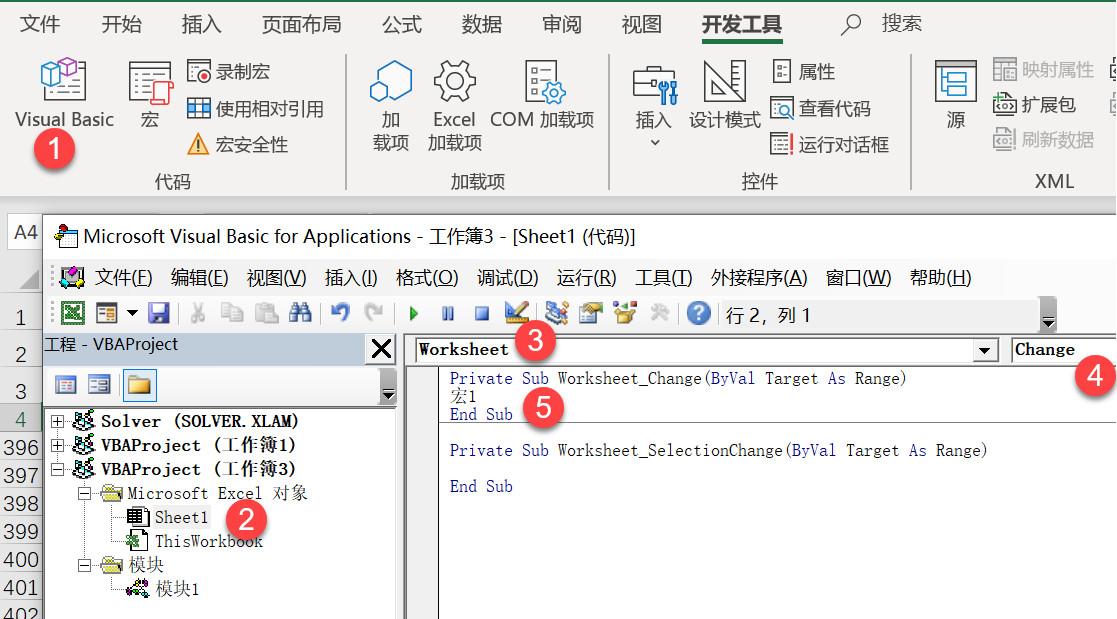This screenshot has height=619, width=1117.
Task: Open the 加载项 add-ins button
Action: (390, 105)
